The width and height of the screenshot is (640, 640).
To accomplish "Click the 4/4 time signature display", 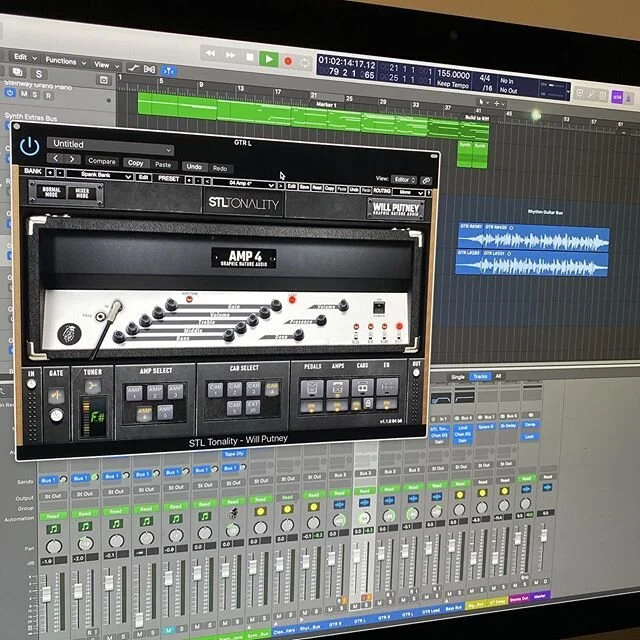I will pos(485,77).
